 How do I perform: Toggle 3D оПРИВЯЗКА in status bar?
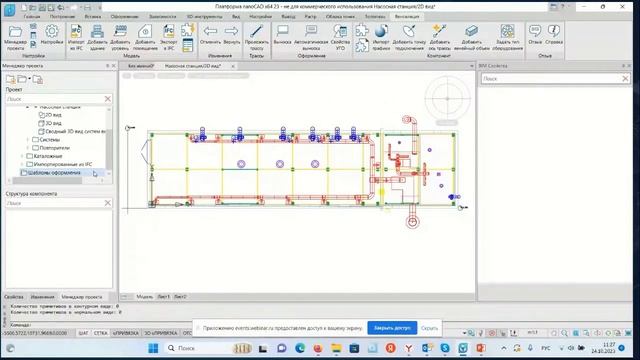pyautogui.click(x=160, y=333)
